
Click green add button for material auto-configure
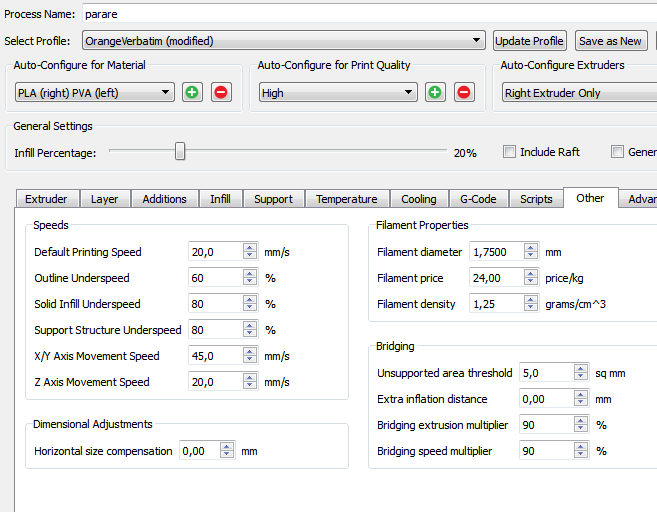tap(192, 92)
